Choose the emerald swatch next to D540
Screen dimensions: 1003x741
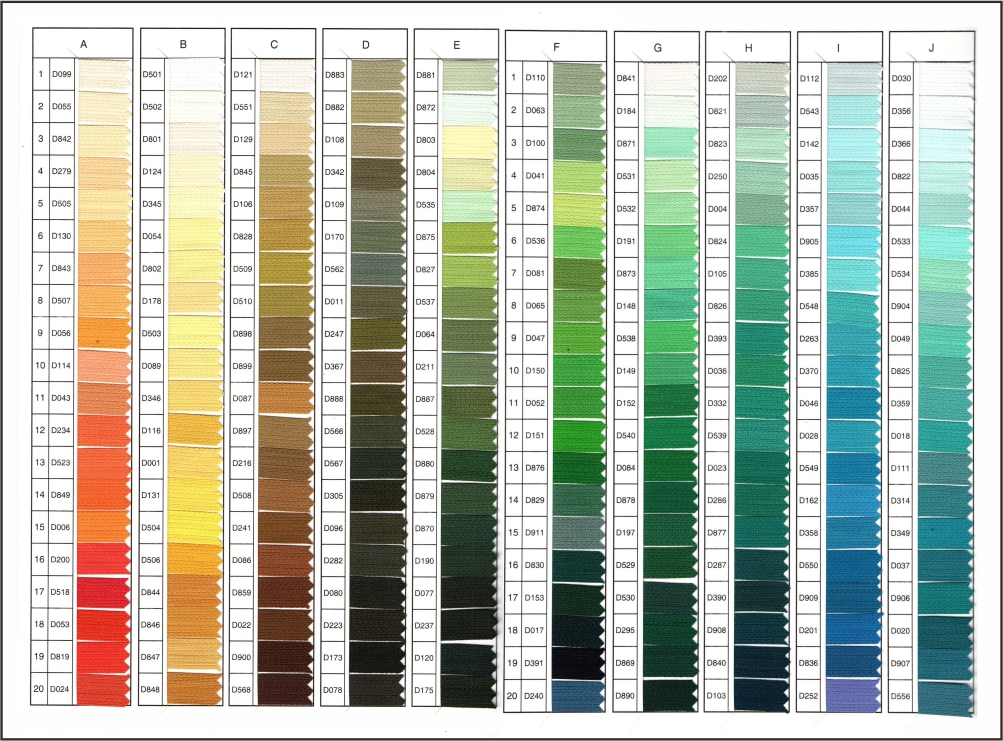point(670,435)
